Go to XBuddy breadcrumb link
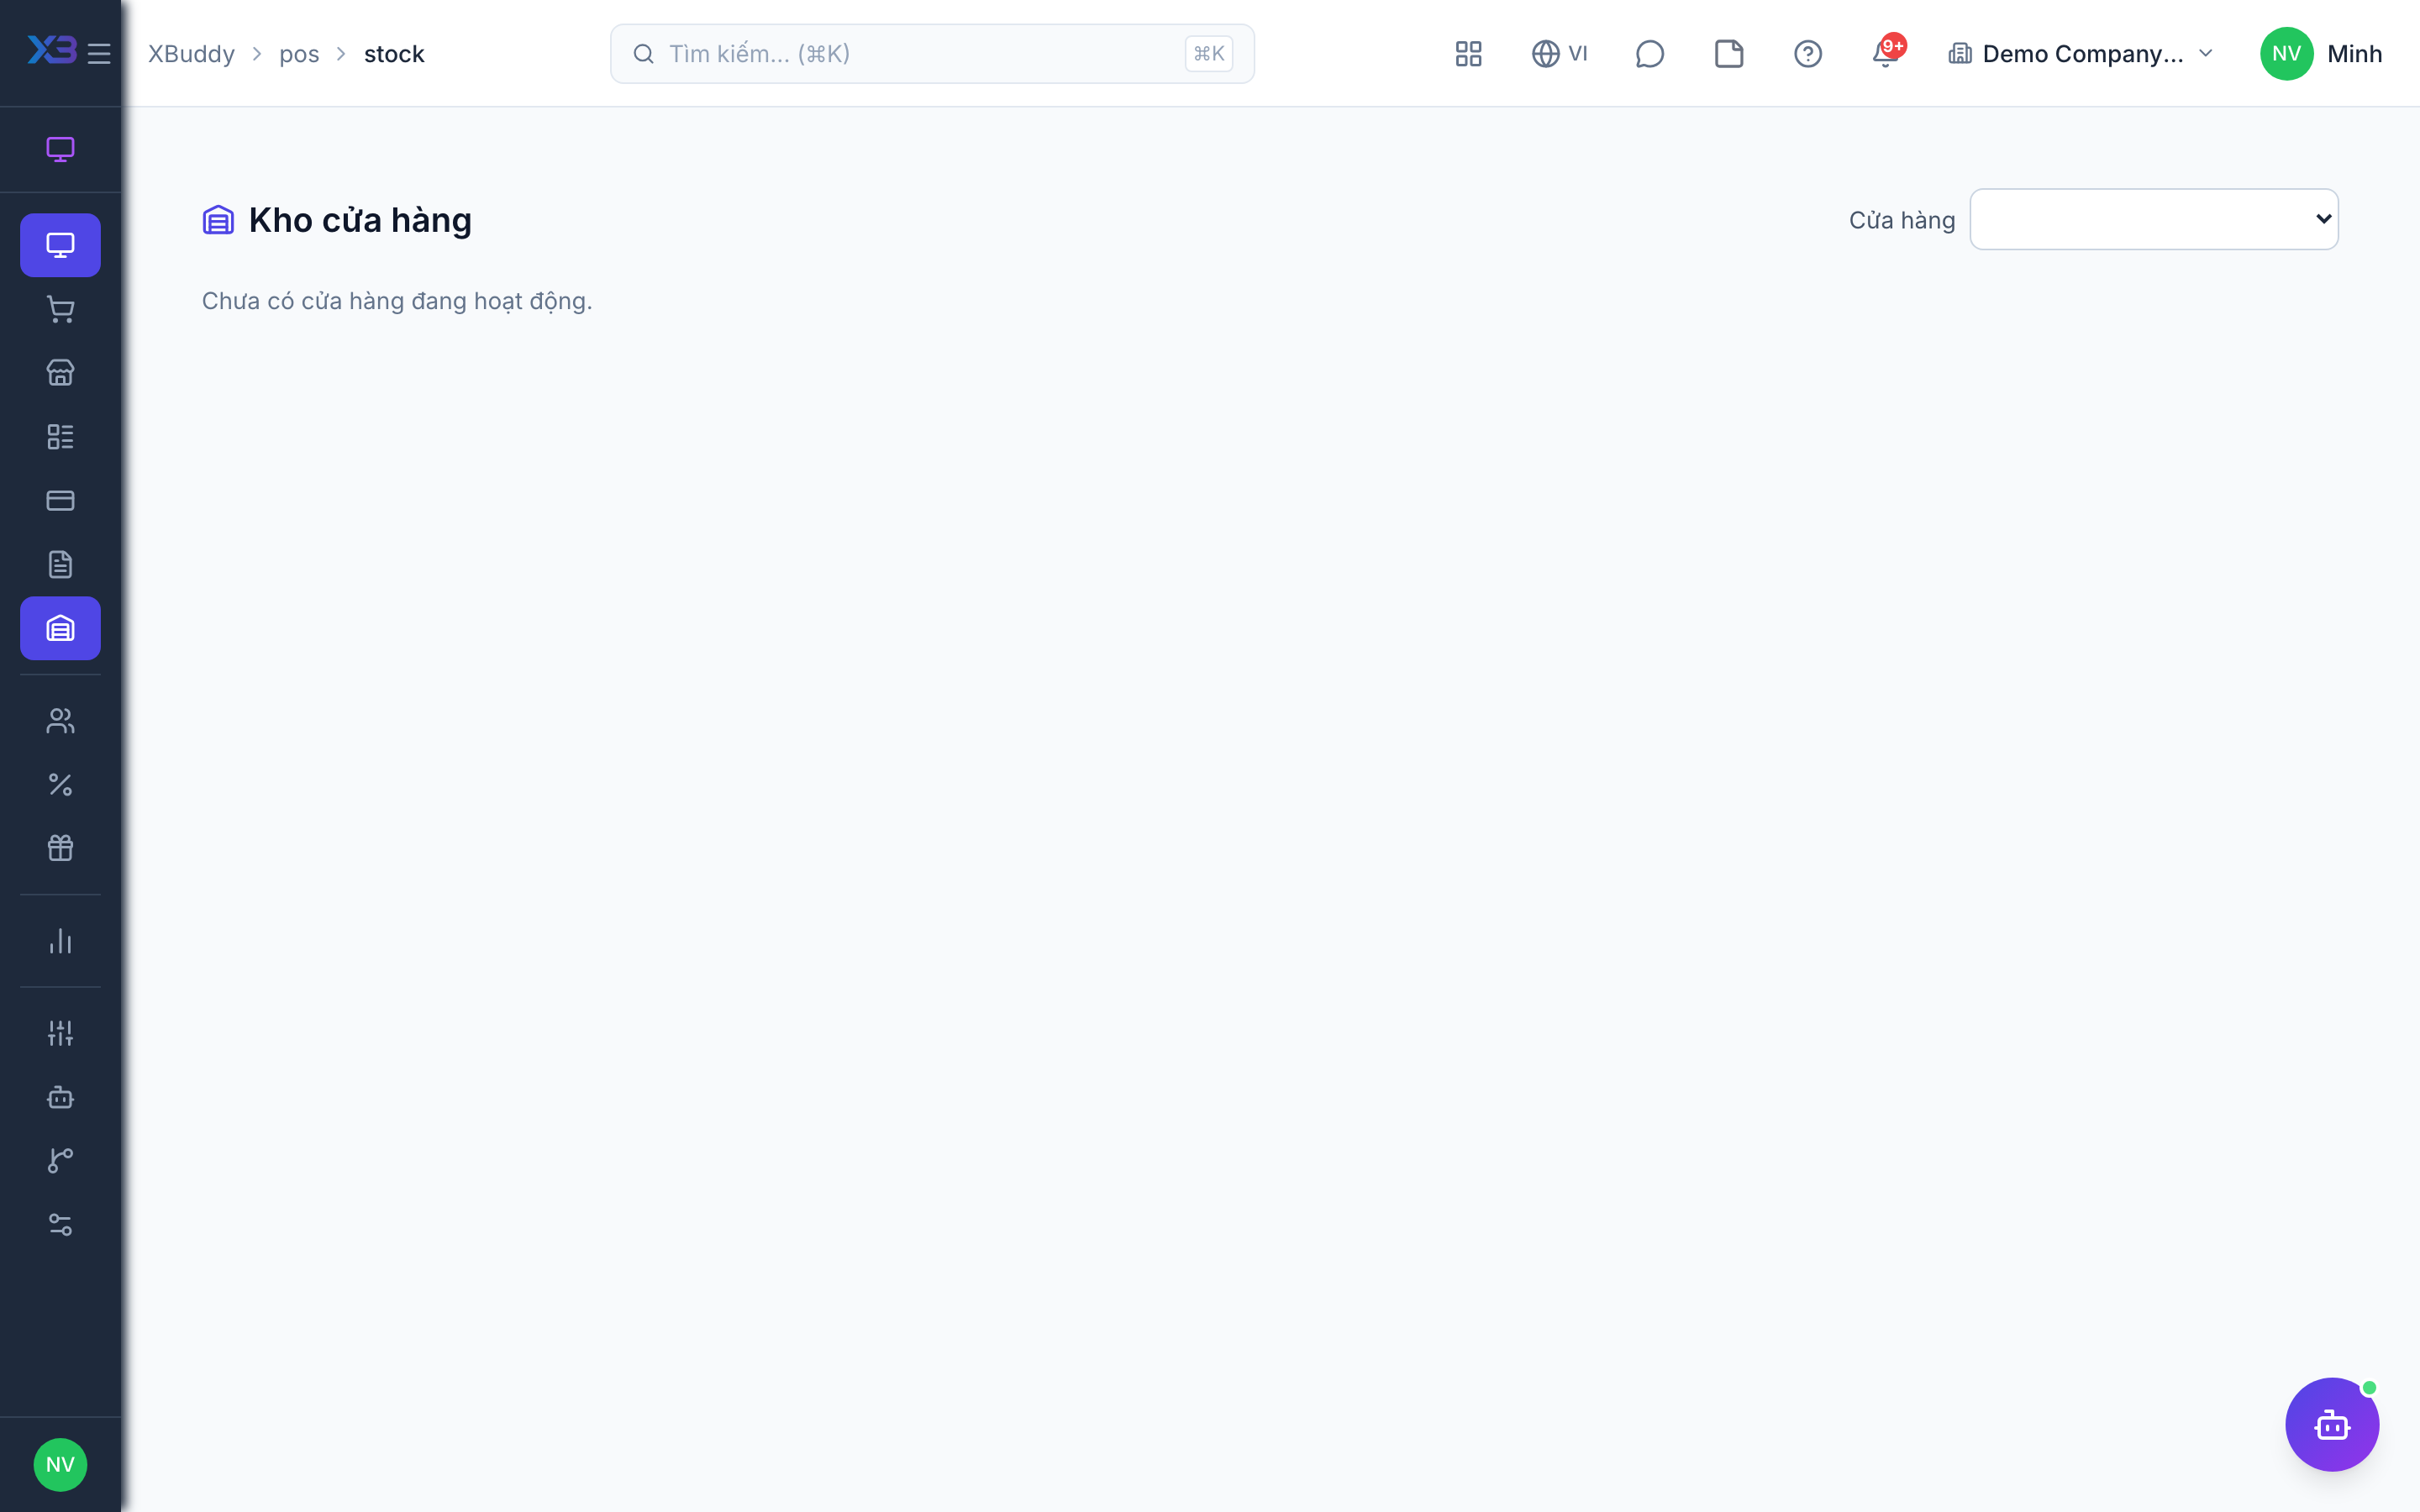 191,54
